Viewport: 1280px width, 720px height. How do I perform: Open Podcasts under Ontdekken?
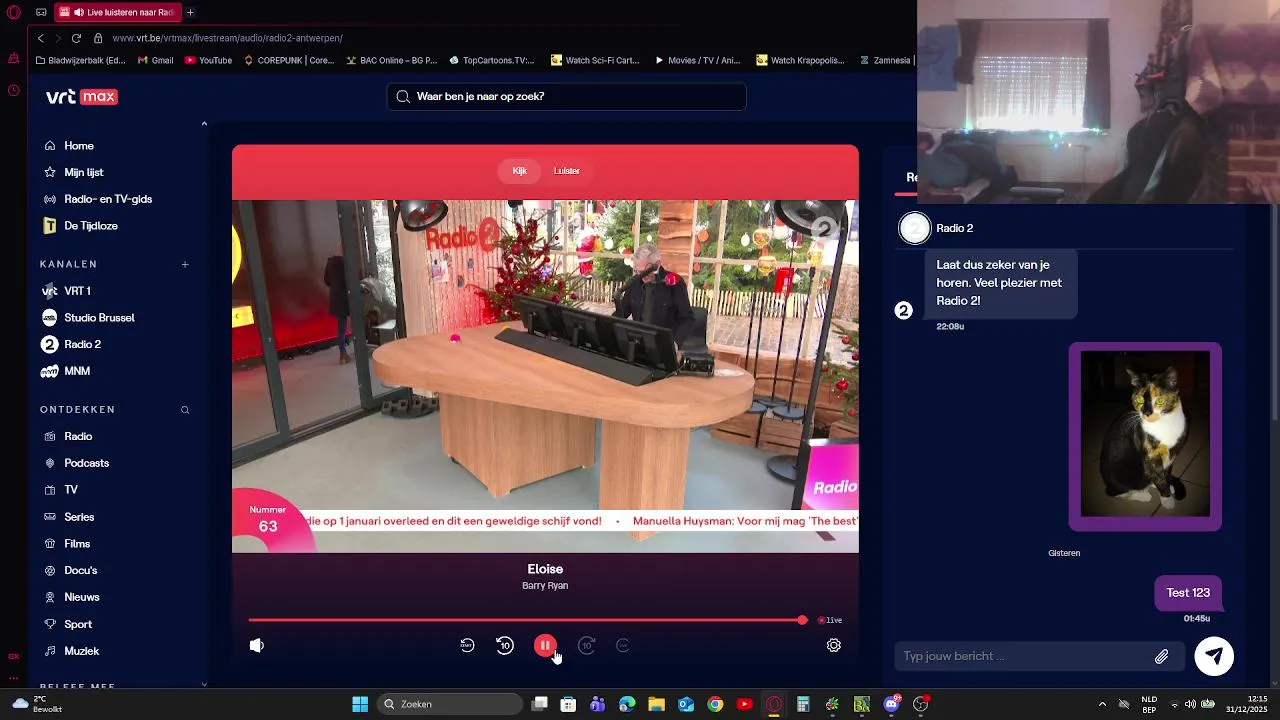86,463
